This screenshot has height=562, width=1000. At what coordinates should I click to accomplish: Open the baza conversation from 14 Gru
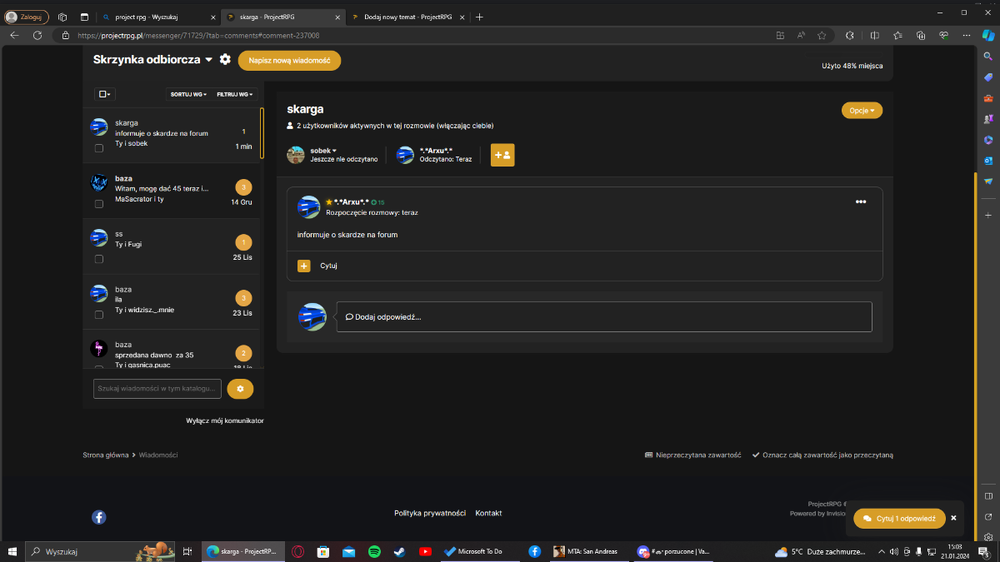coord(172,191)
